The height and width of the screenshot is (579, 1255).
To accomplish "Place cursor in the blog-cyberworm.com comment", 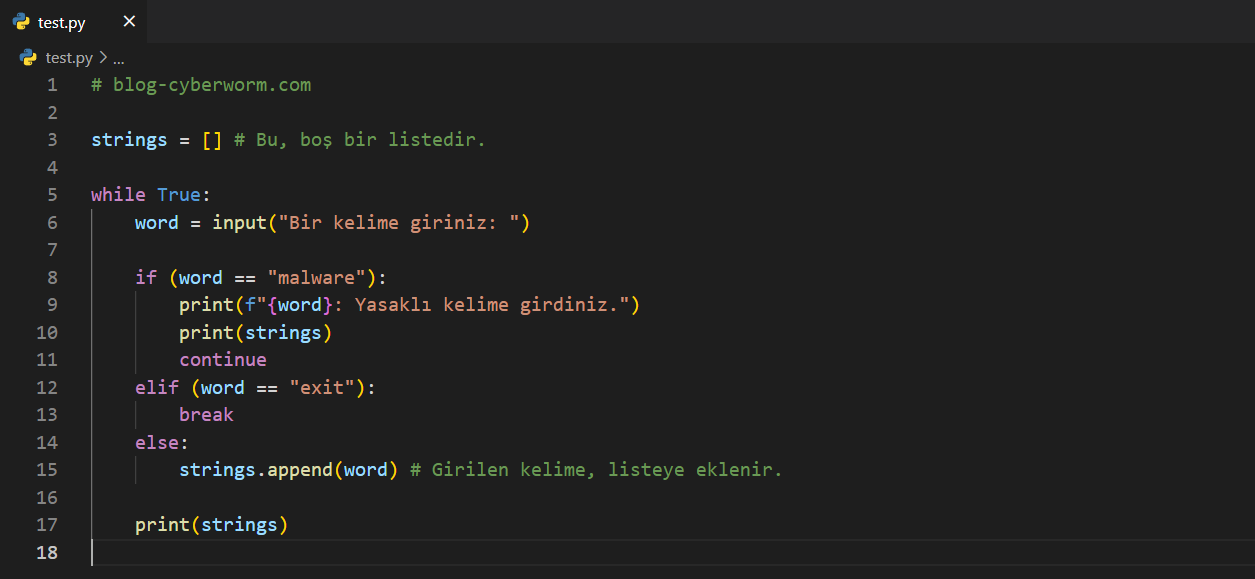I will (x=211, y=85).
